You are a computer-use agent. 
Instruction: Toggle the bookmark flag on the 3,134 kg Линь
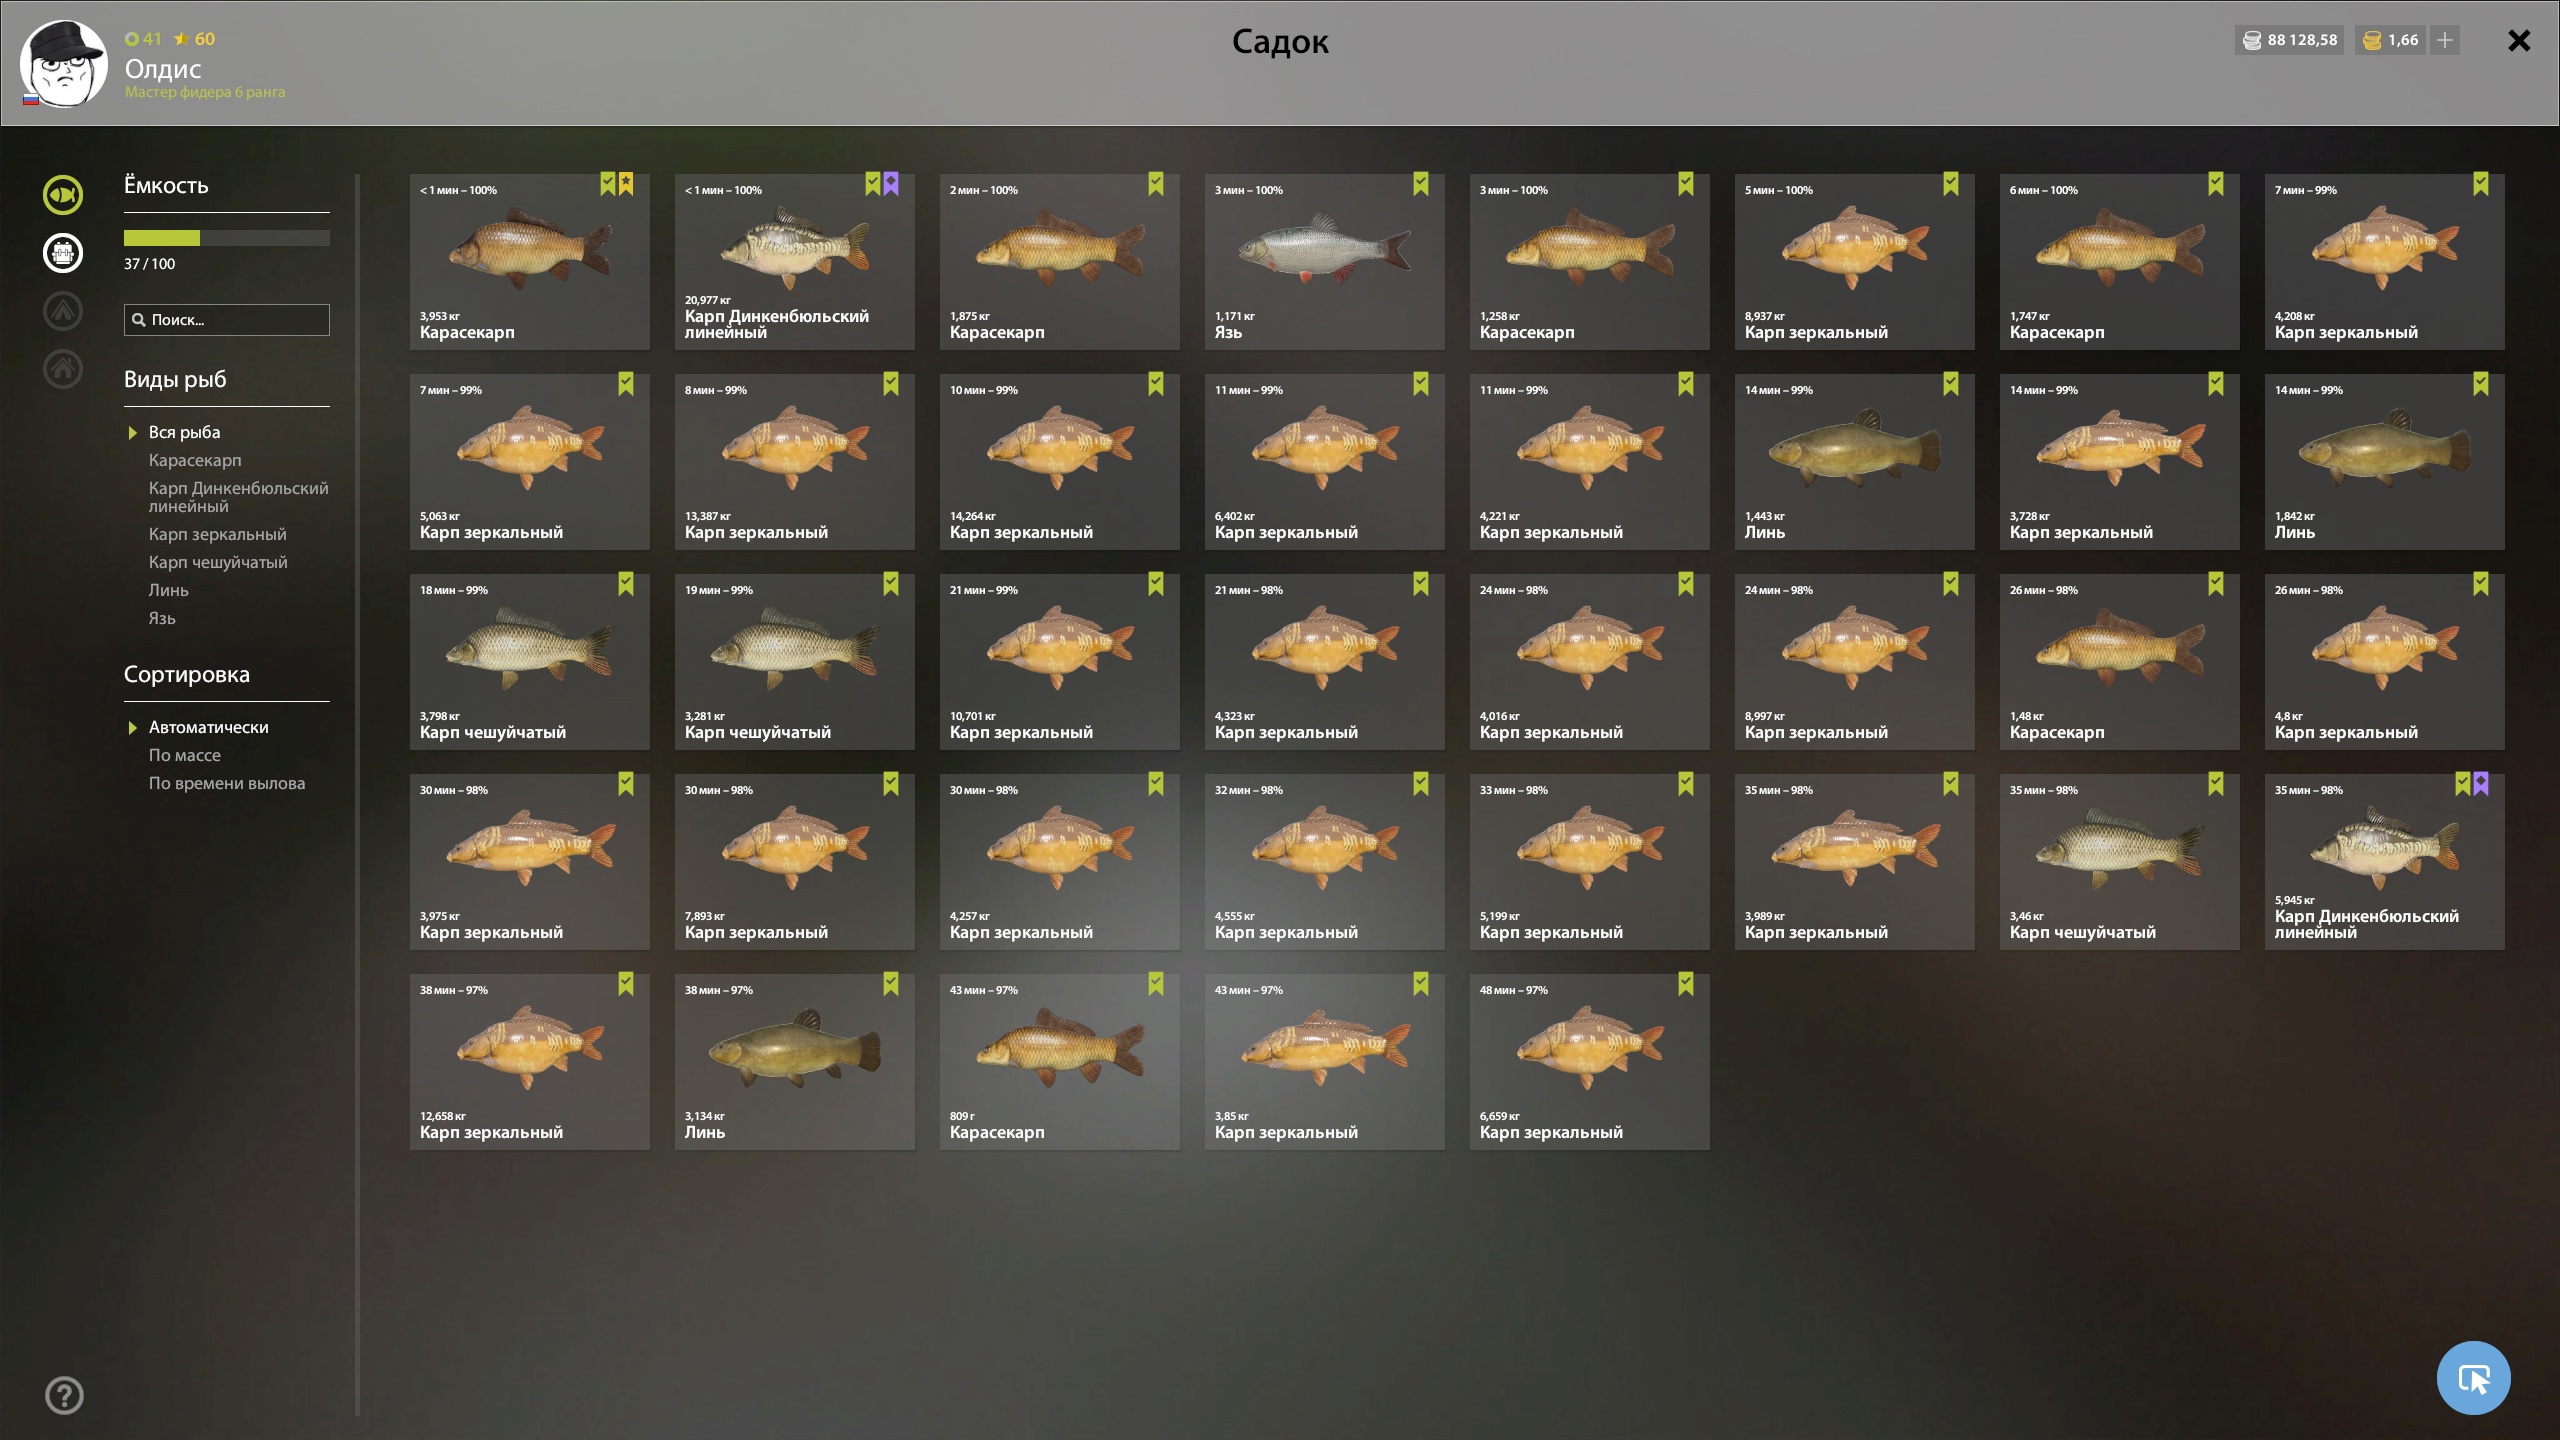(891, 984)
